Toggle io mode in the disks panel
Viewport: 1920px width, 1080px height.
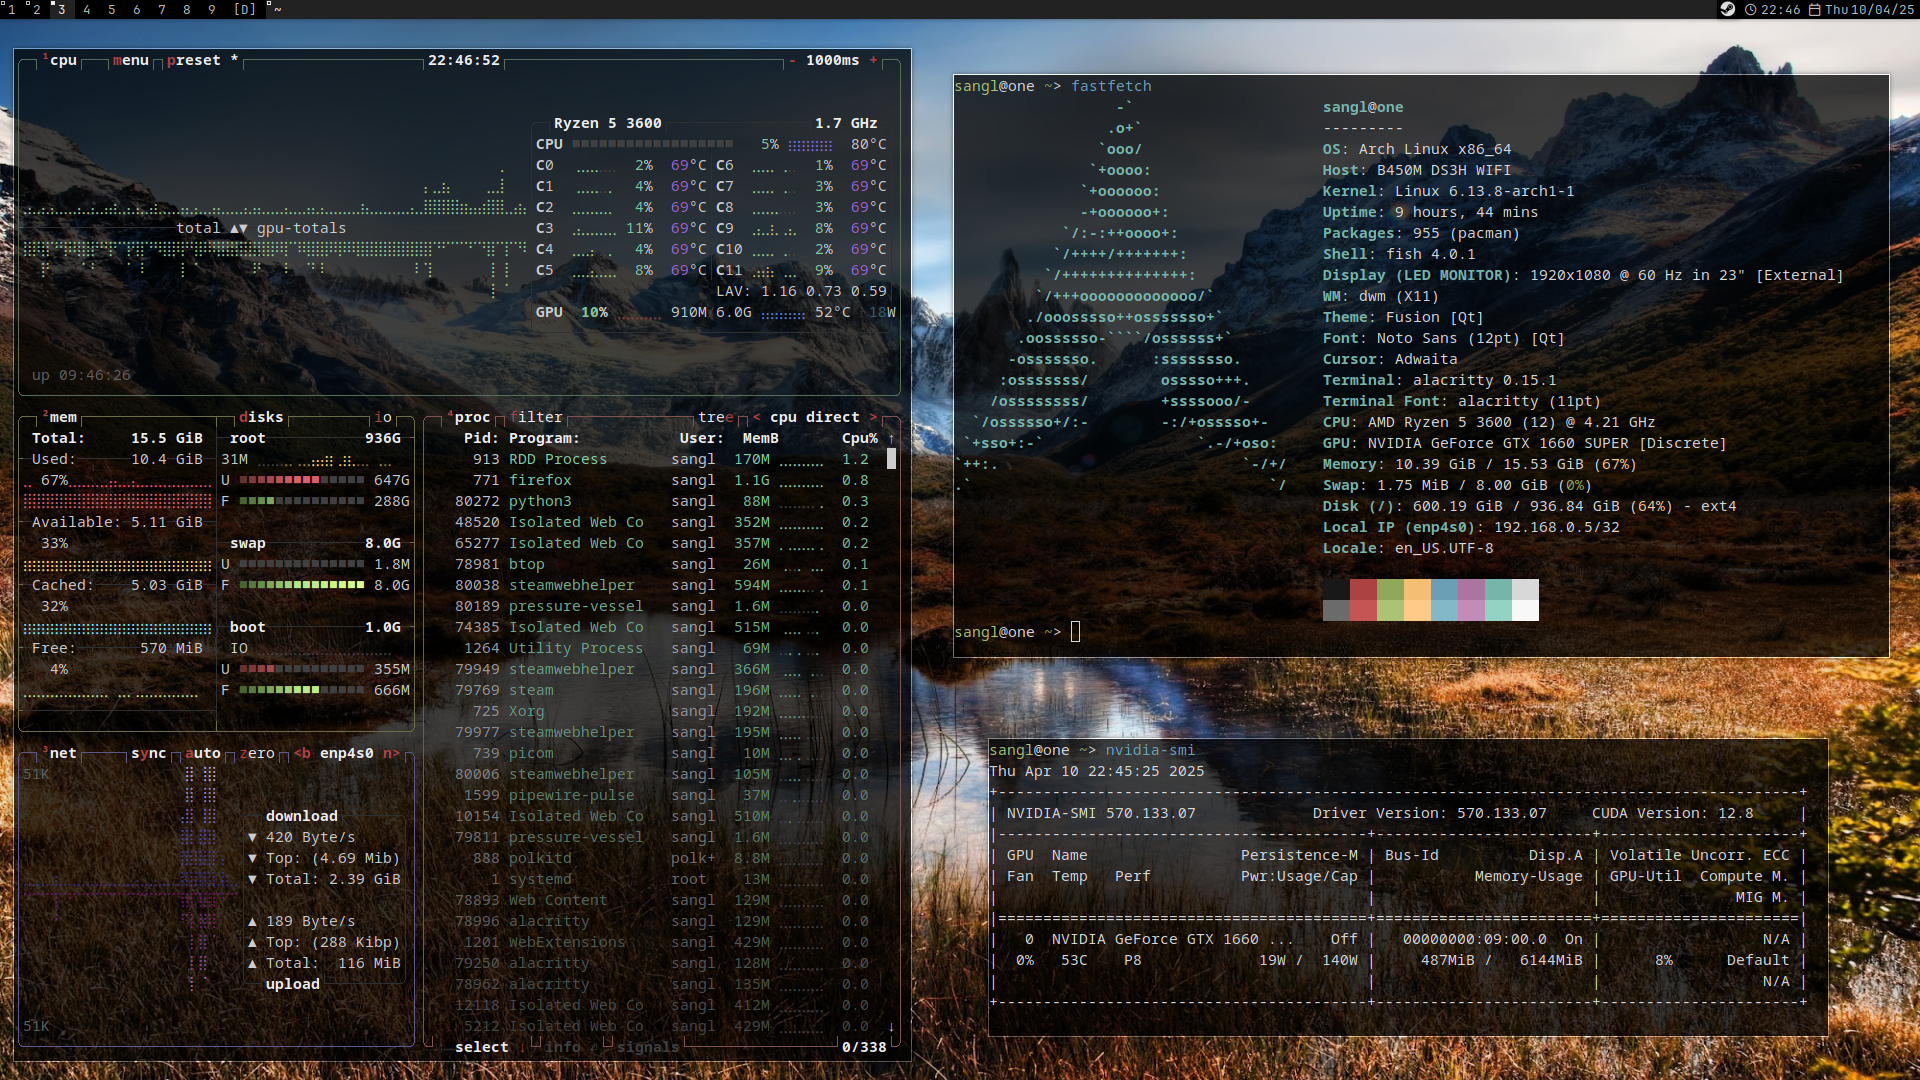coord(383,417)
